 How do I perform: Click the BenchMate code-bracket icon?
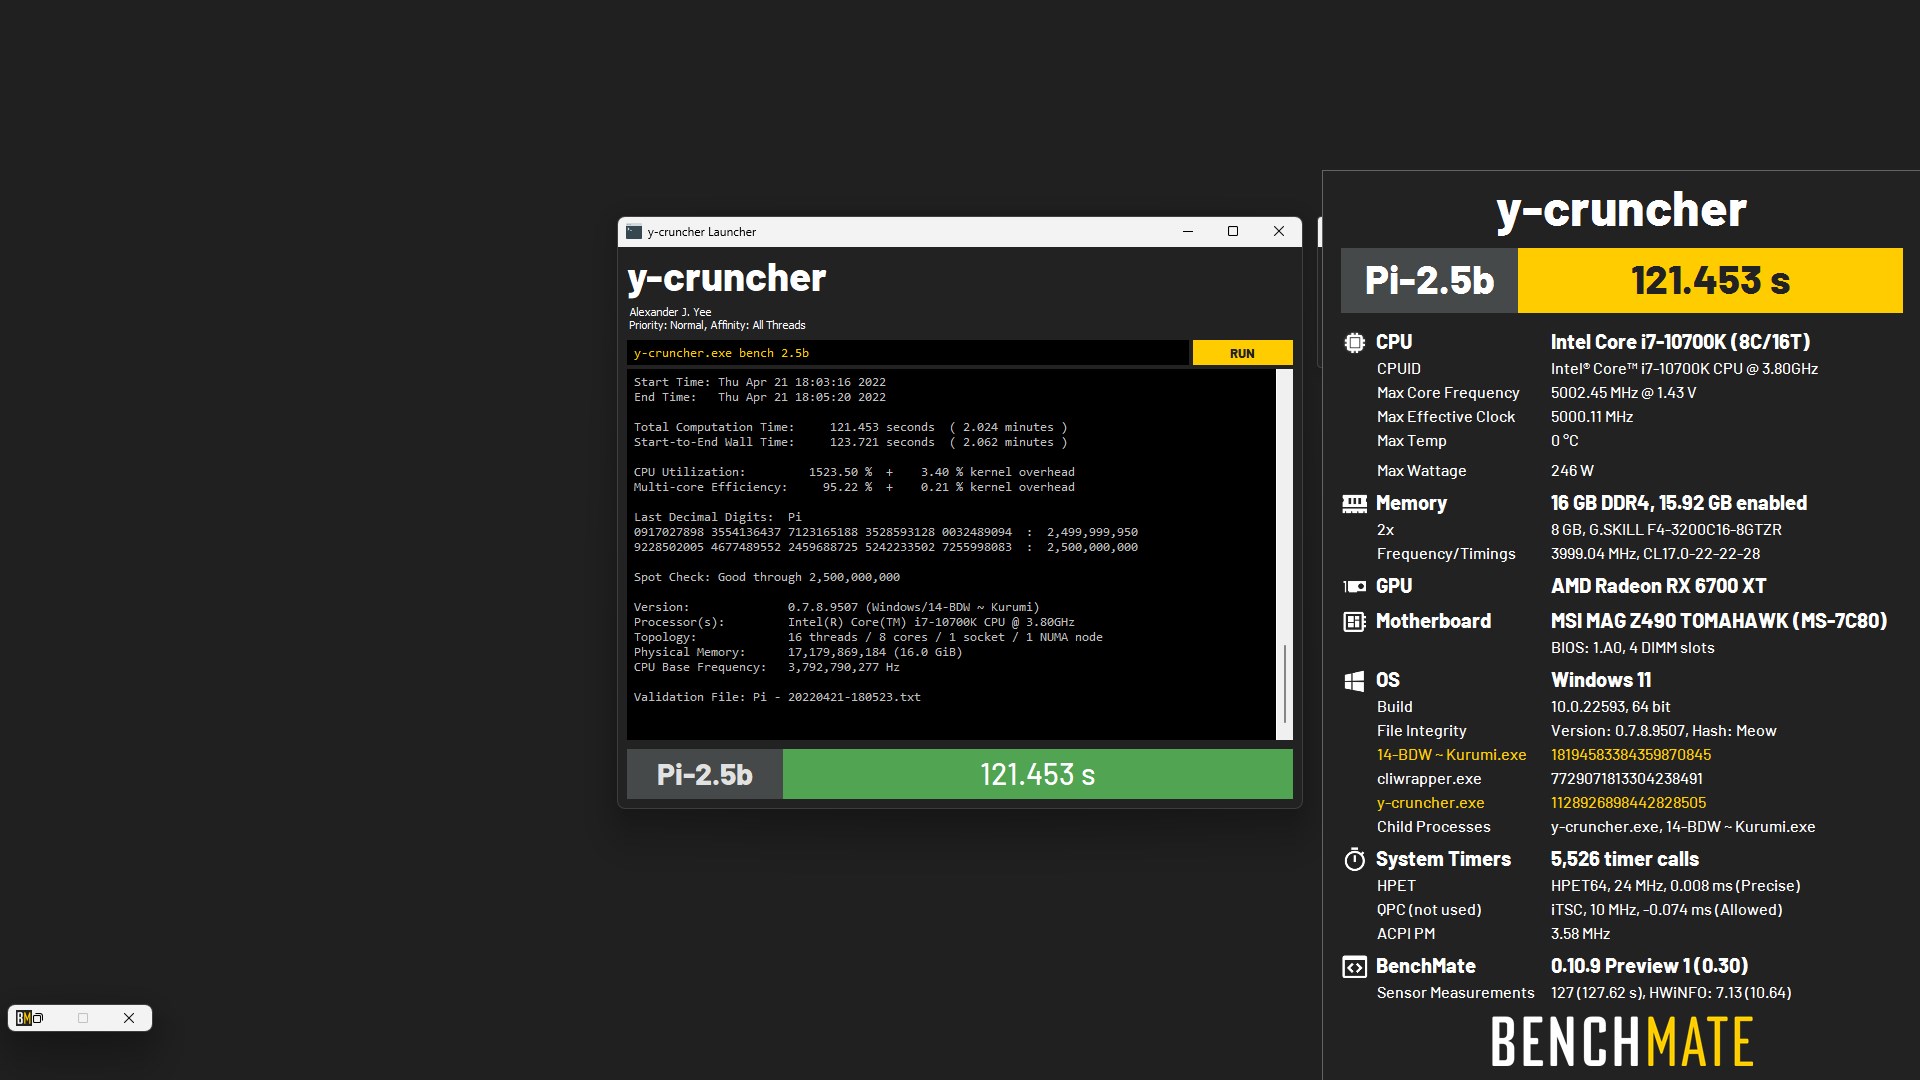[x=1354, y=967]
